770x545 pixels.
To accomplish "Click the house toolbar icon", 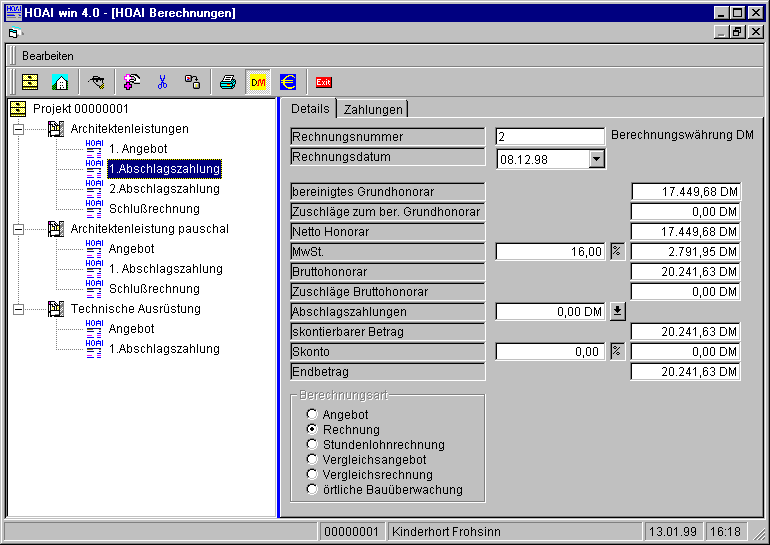I will tap(60, 82).
